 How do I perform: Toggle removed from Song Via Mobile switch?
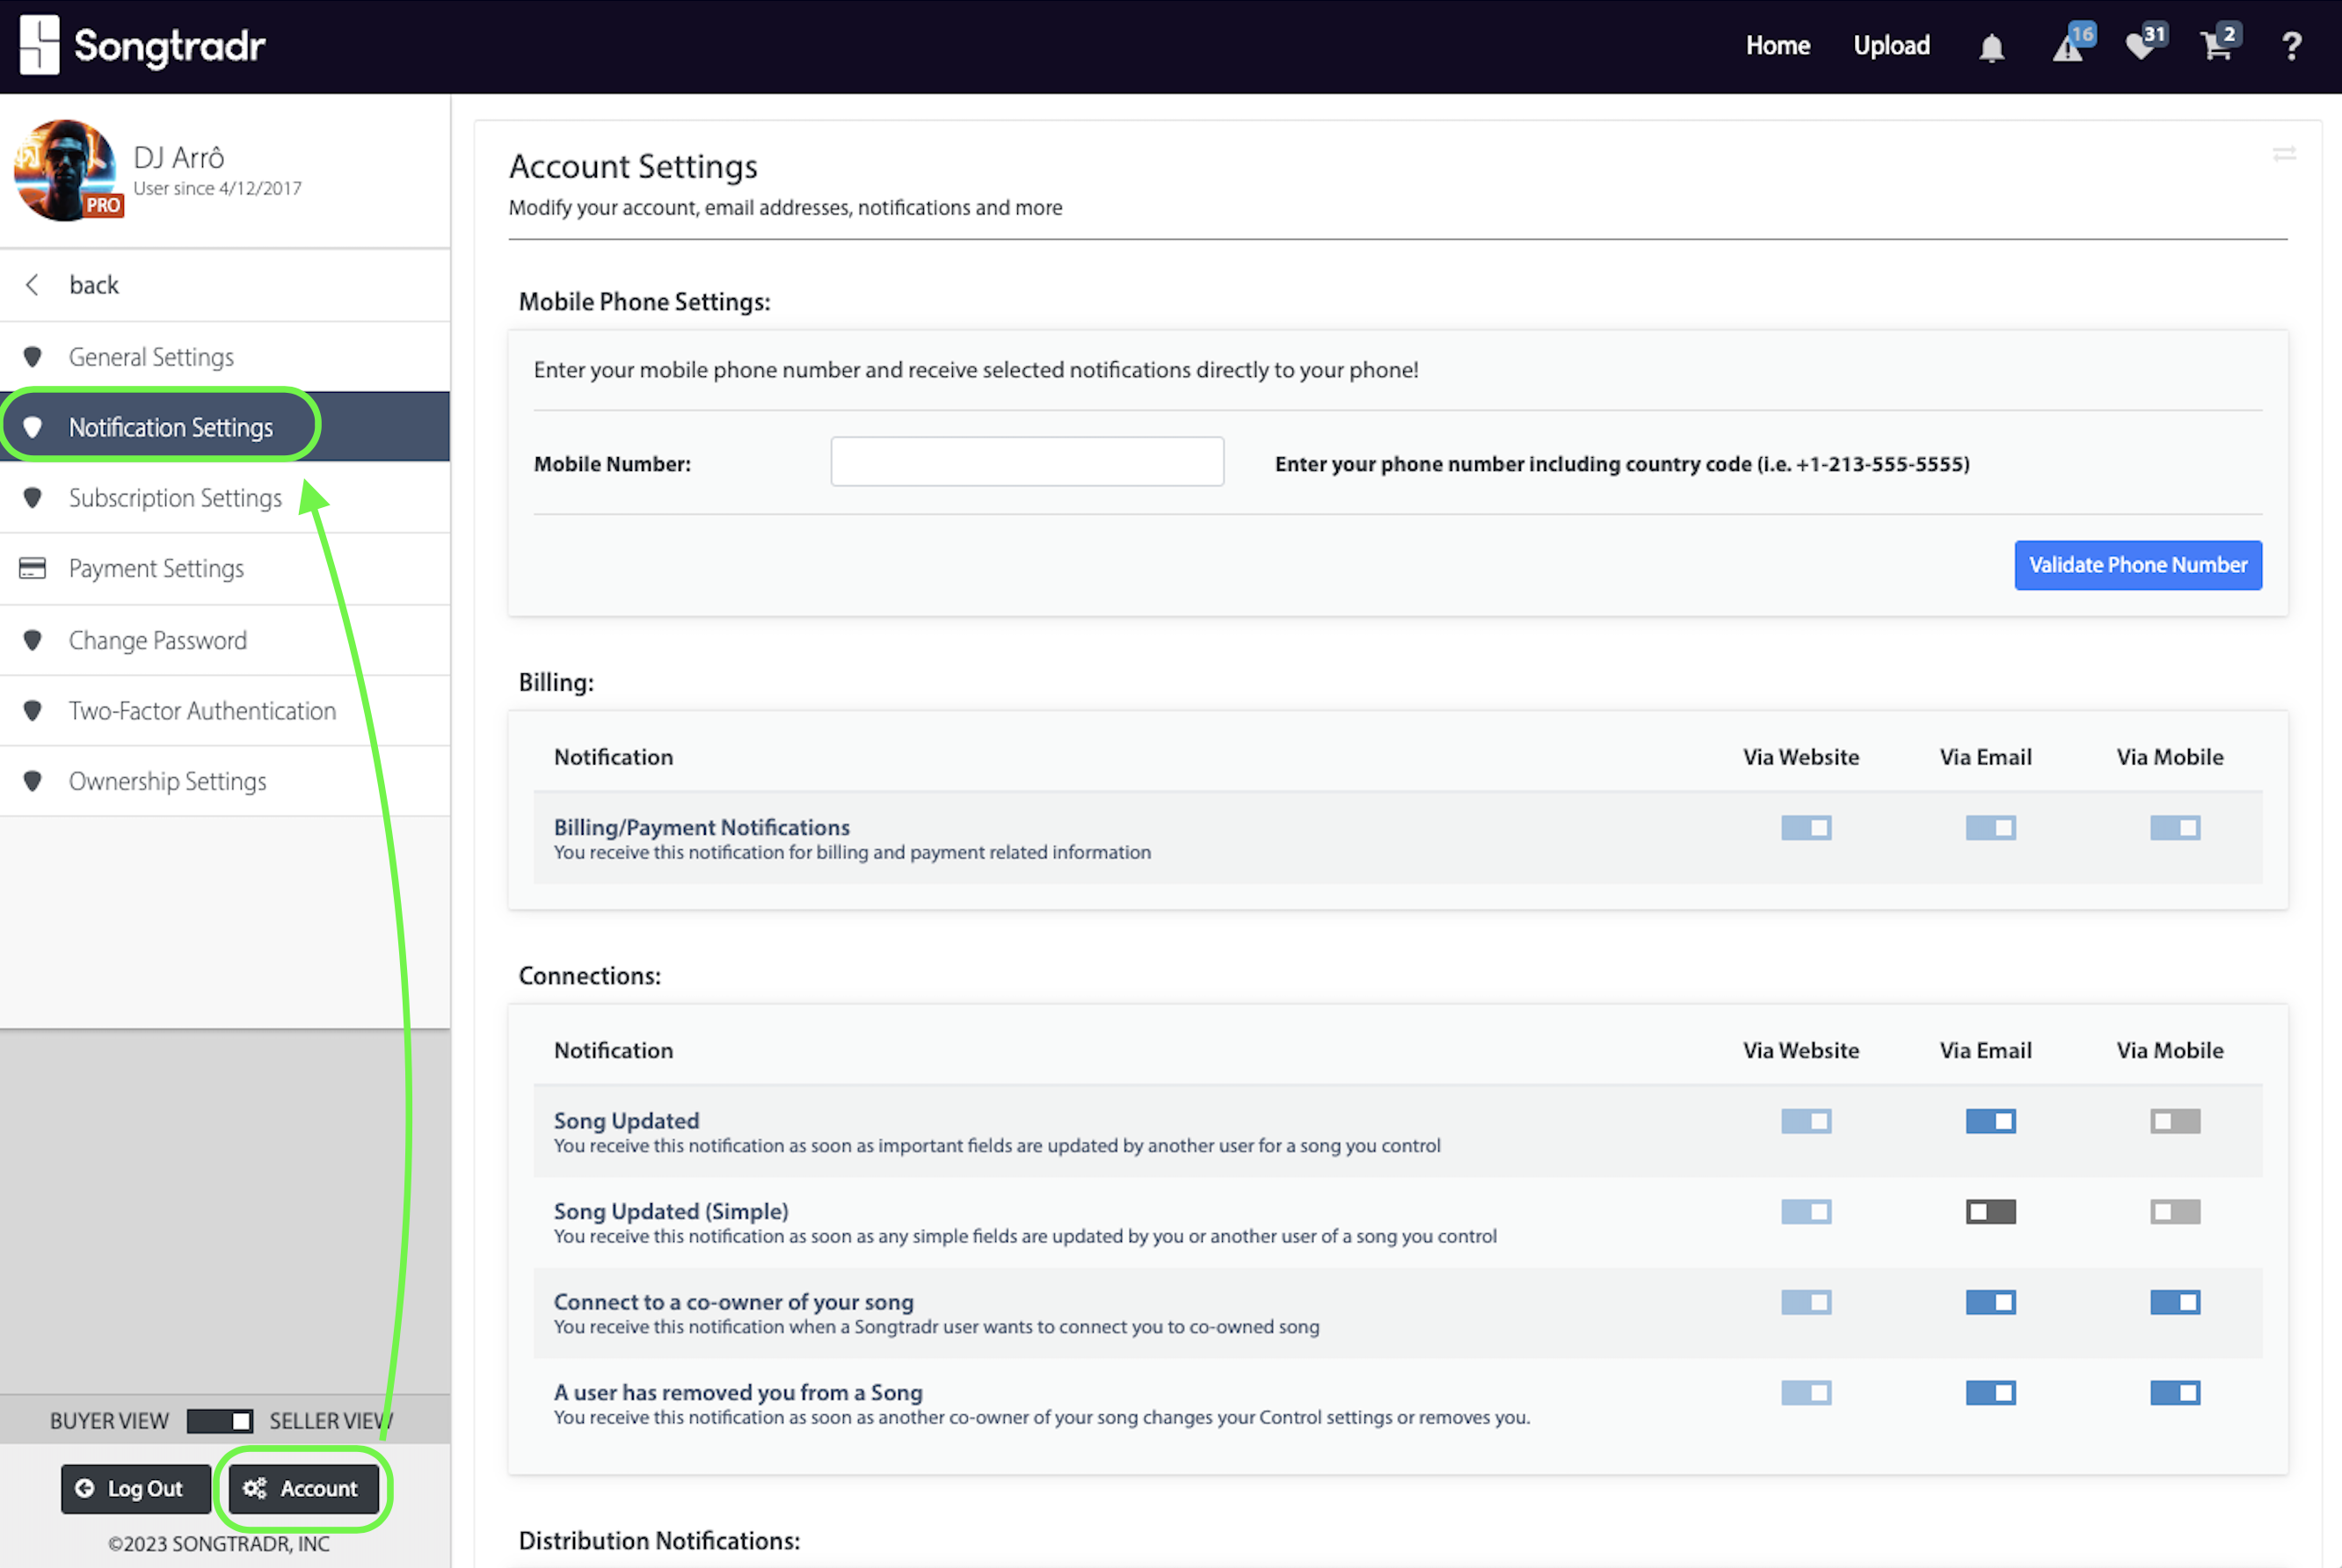coord(2175,1394)
